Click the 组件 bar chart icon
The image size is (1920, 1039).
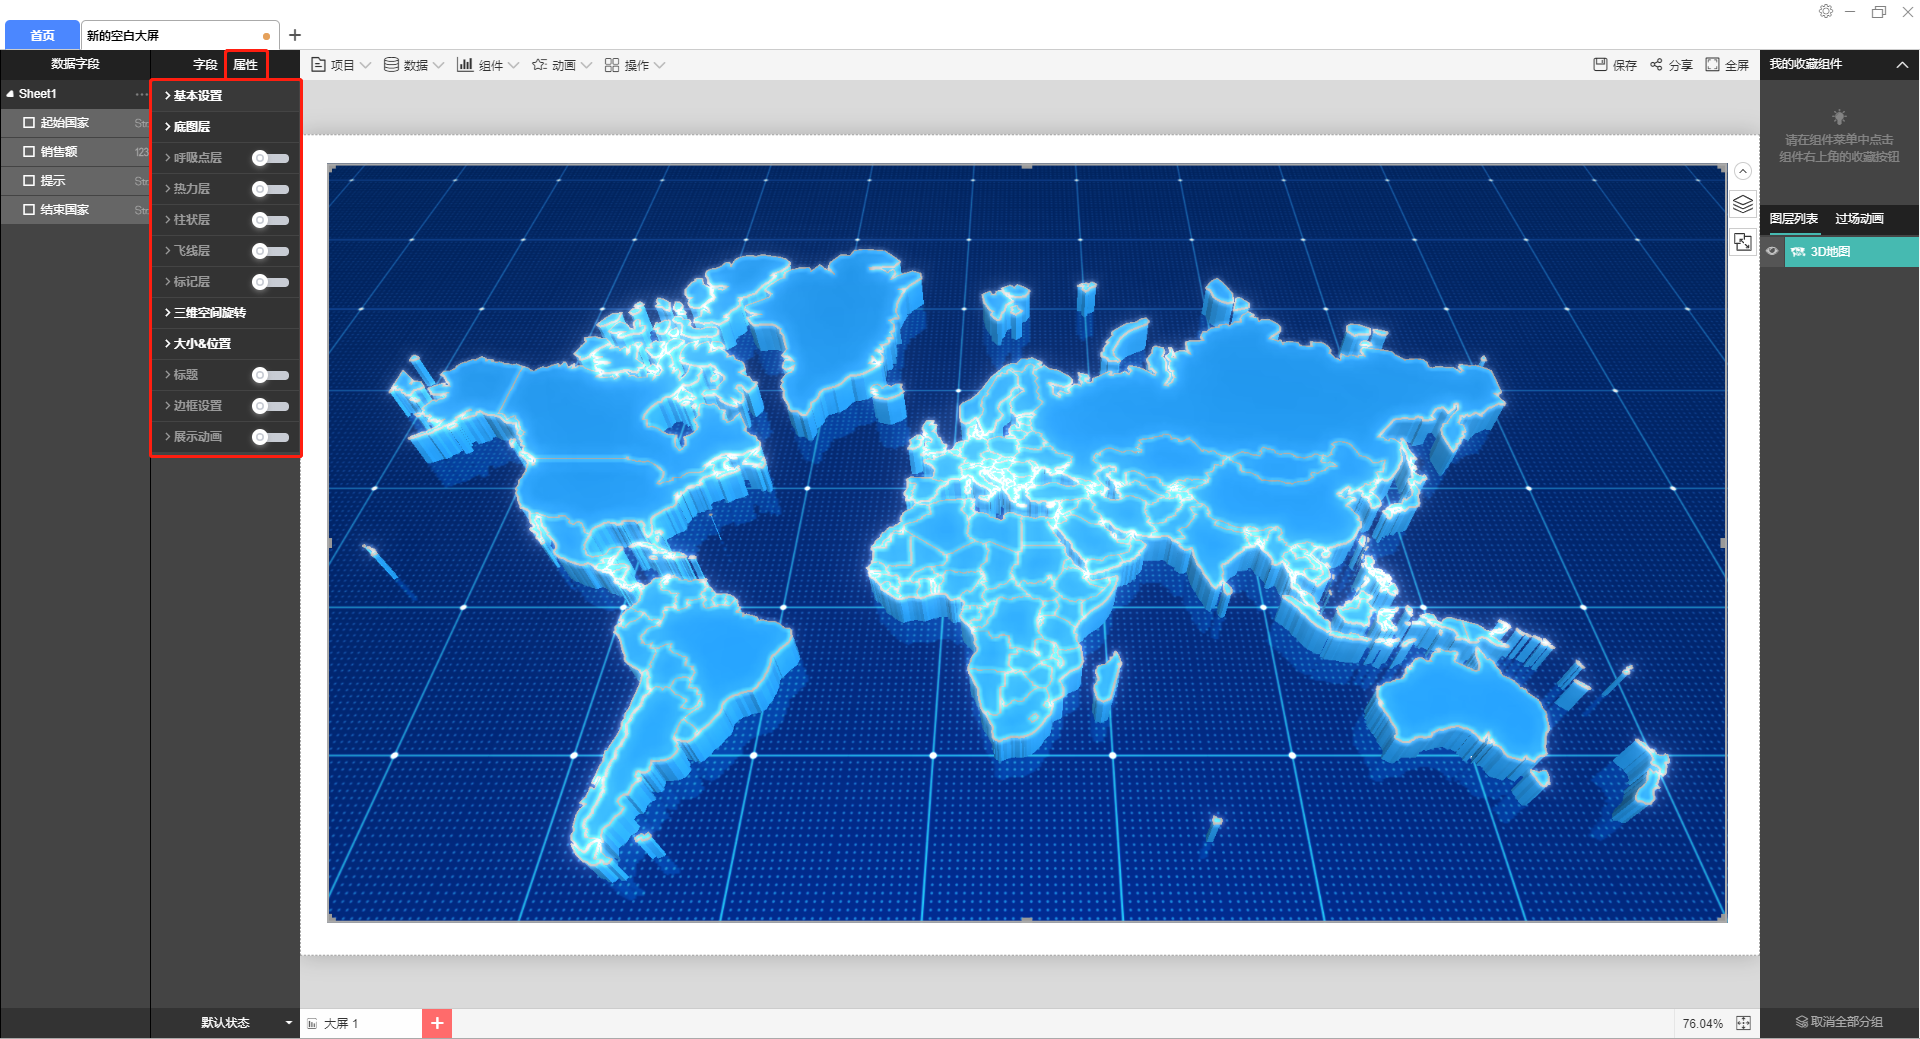coord(465,65)
